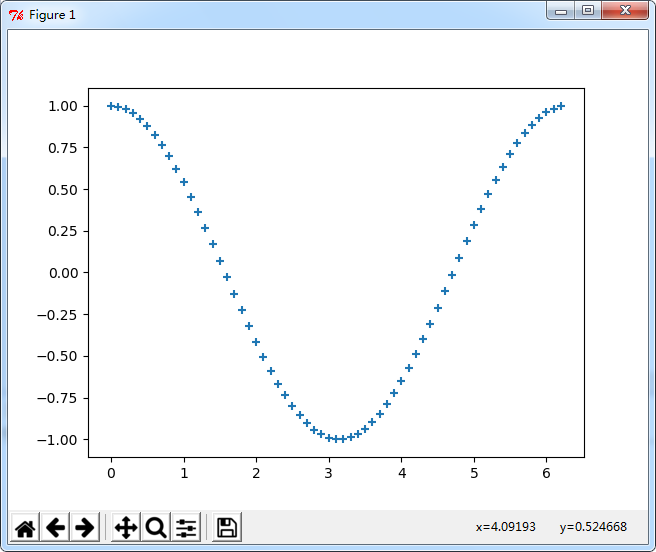This screenshot has width=656, height=552.
Task: Click the y-axis tick label 0.75
Action: tap(63, 148)
